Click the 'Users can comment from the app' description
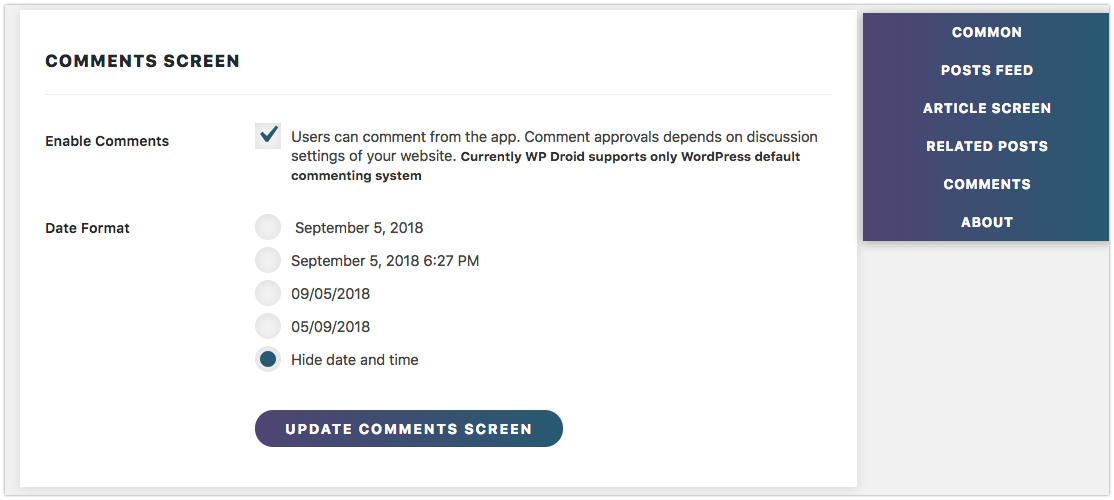Viewport: 1114px width, 500px height. [554, 145]
